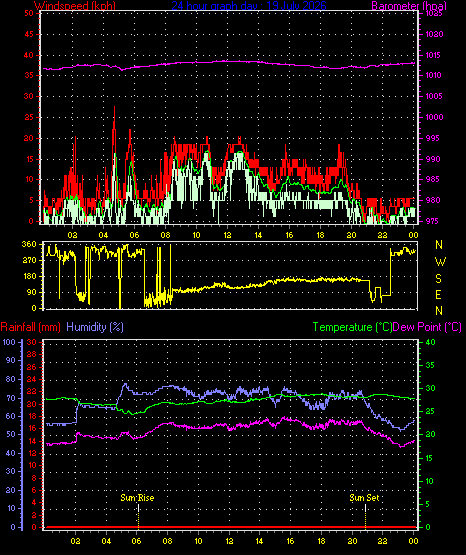The image size is (466, 555).
Task: Click green temperature axis value 35
Action: coord(430,365)
